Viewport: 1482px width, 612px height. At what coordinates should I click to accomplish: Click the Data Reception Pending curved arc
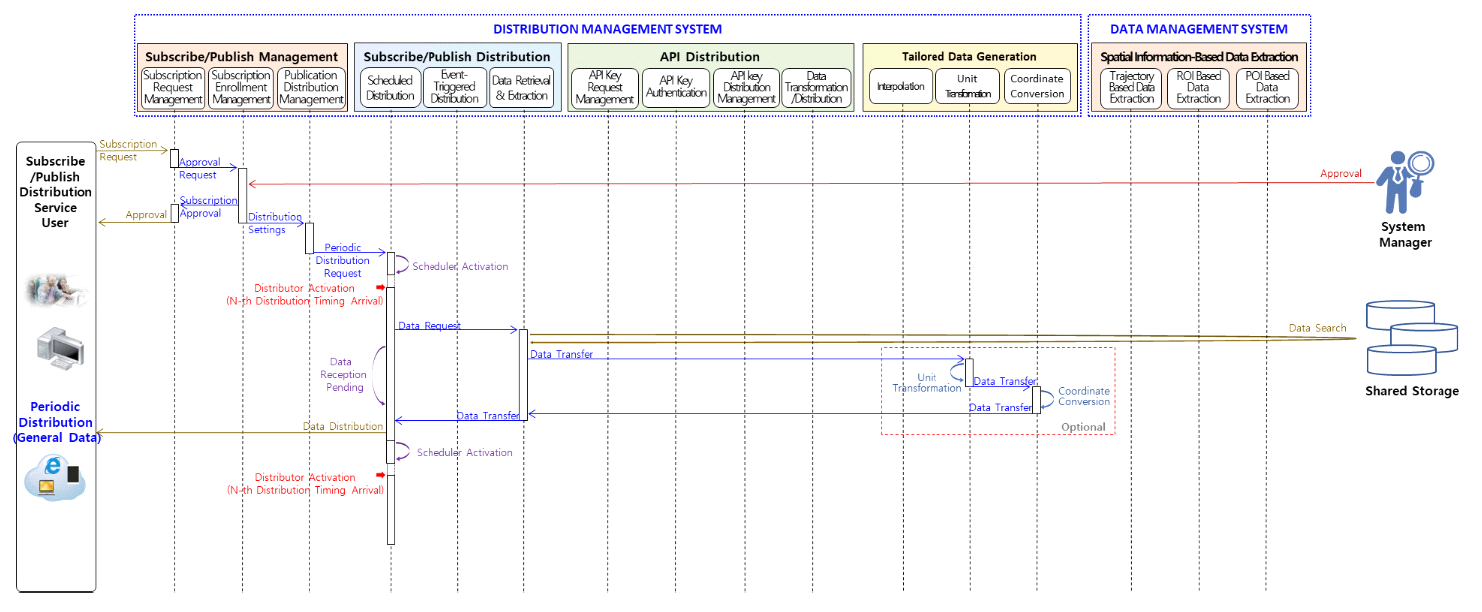[x=378, y=375]
